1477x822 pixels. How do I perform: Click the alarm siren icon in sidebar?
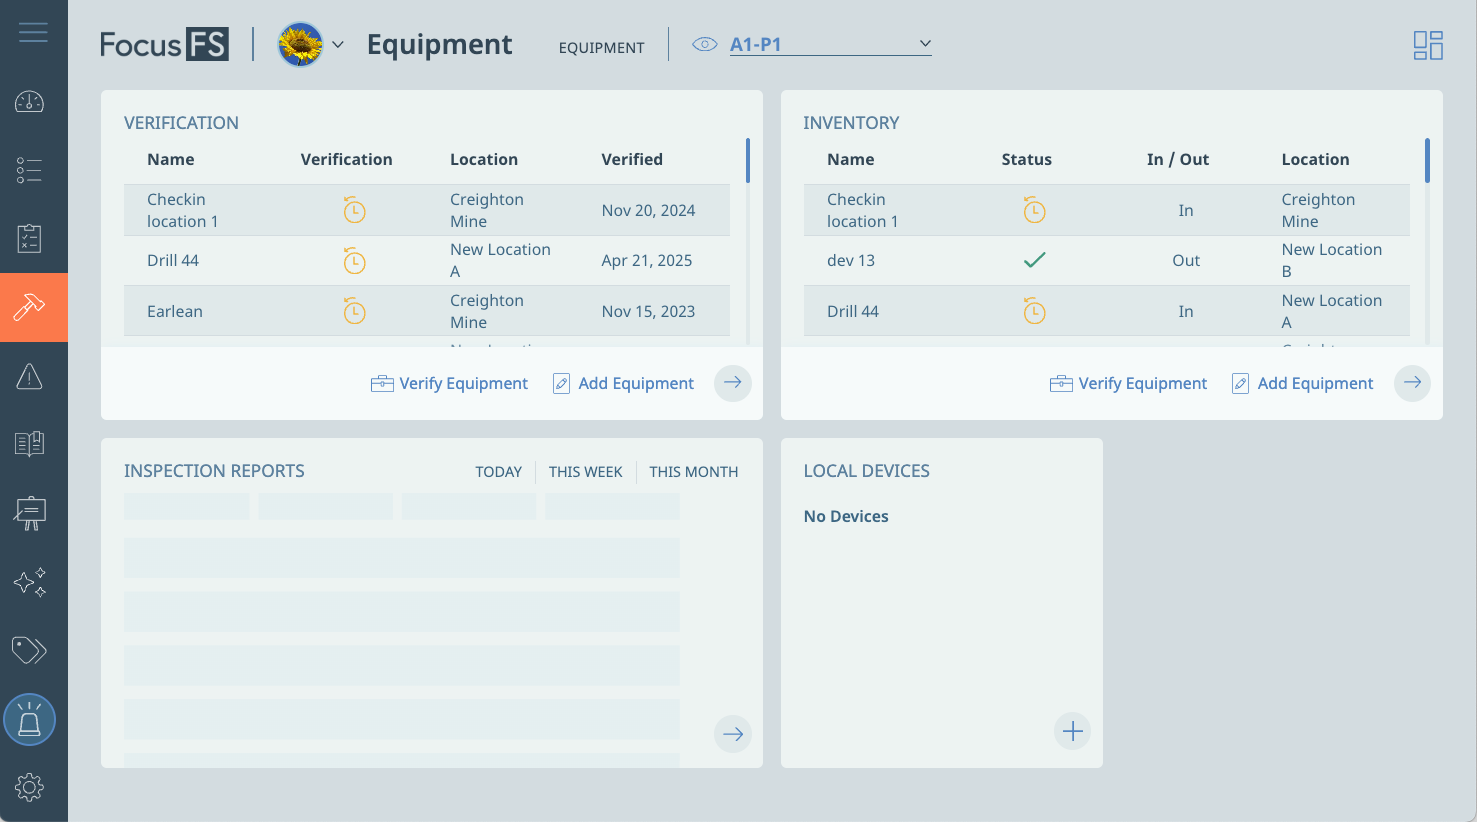coord(30,720)
